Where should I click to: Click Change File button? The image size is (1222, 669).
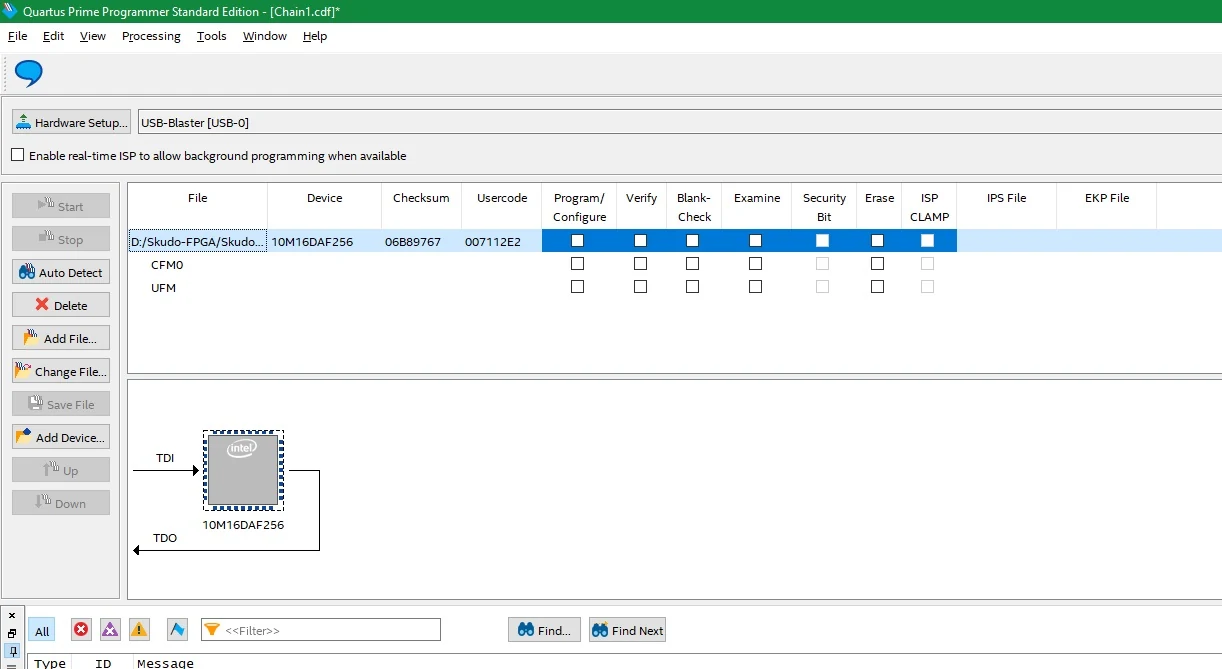click(61, 371)
